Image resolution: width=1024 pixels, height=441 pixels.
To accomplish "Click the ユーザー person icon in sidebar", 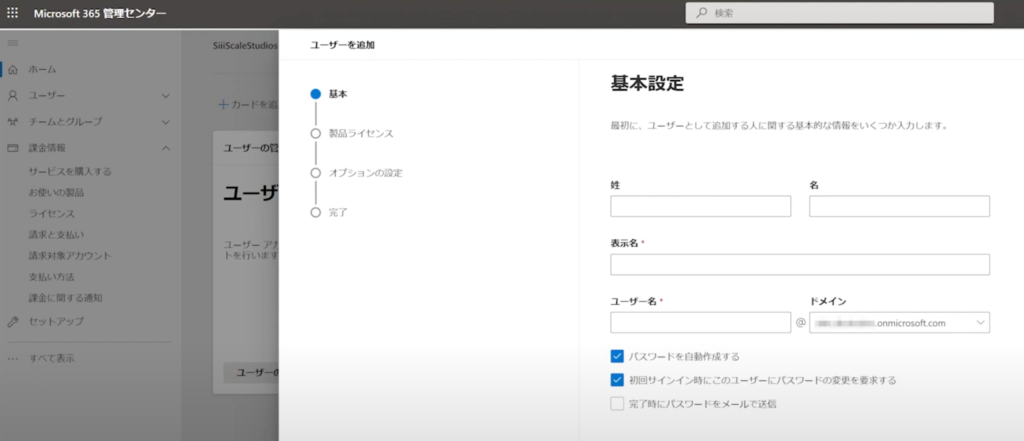I will pyautogui.click(x=13, y=96).
